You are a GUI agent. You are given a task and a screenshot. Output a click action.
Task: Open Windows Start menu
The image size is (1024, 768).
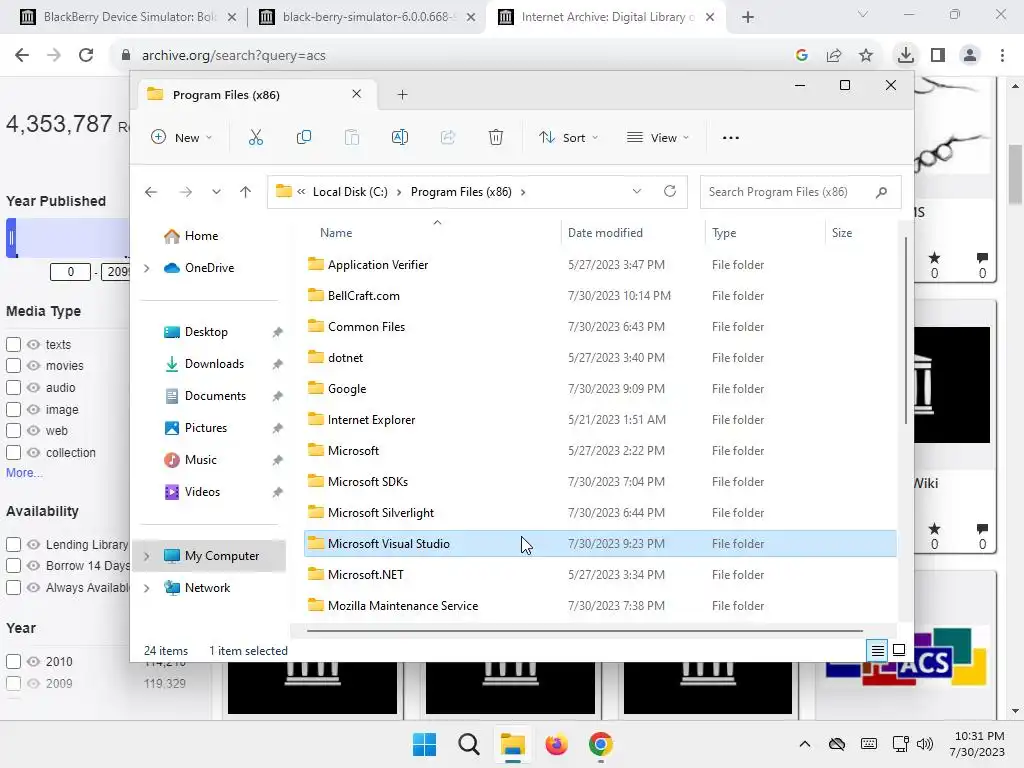(424, 744)
